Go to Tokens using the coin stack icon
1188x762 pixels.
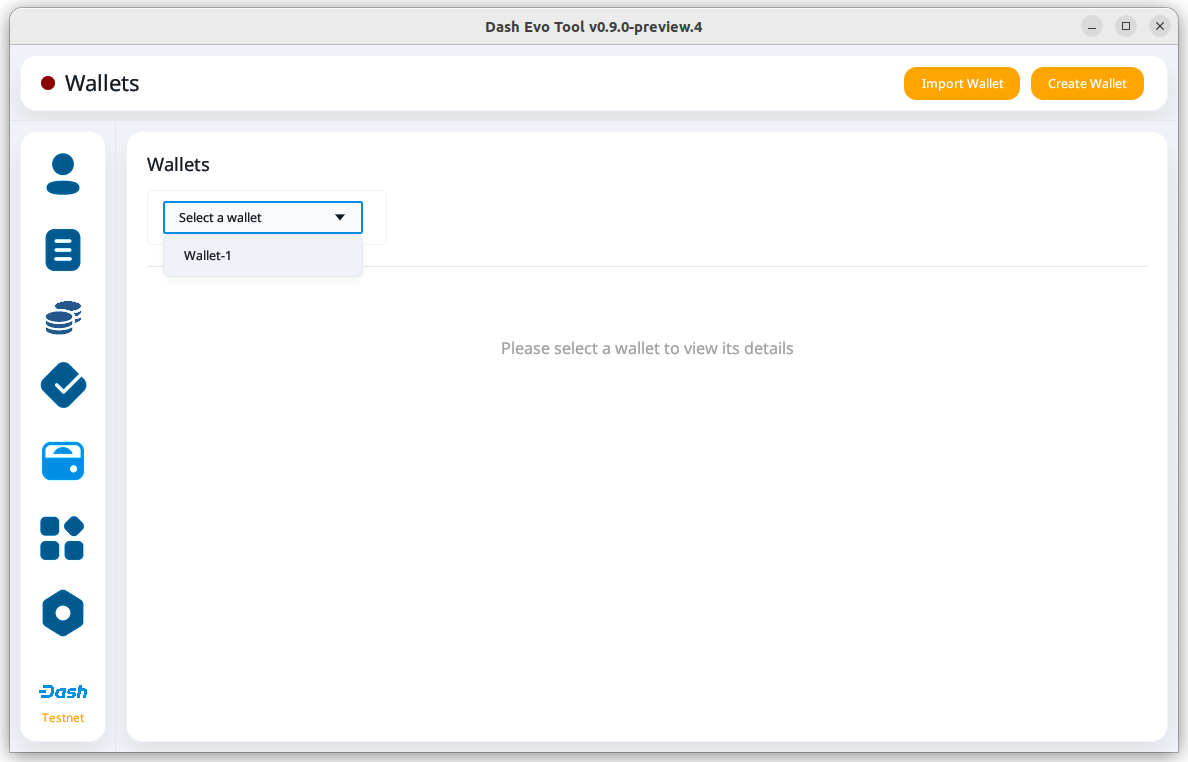(63, 318)
